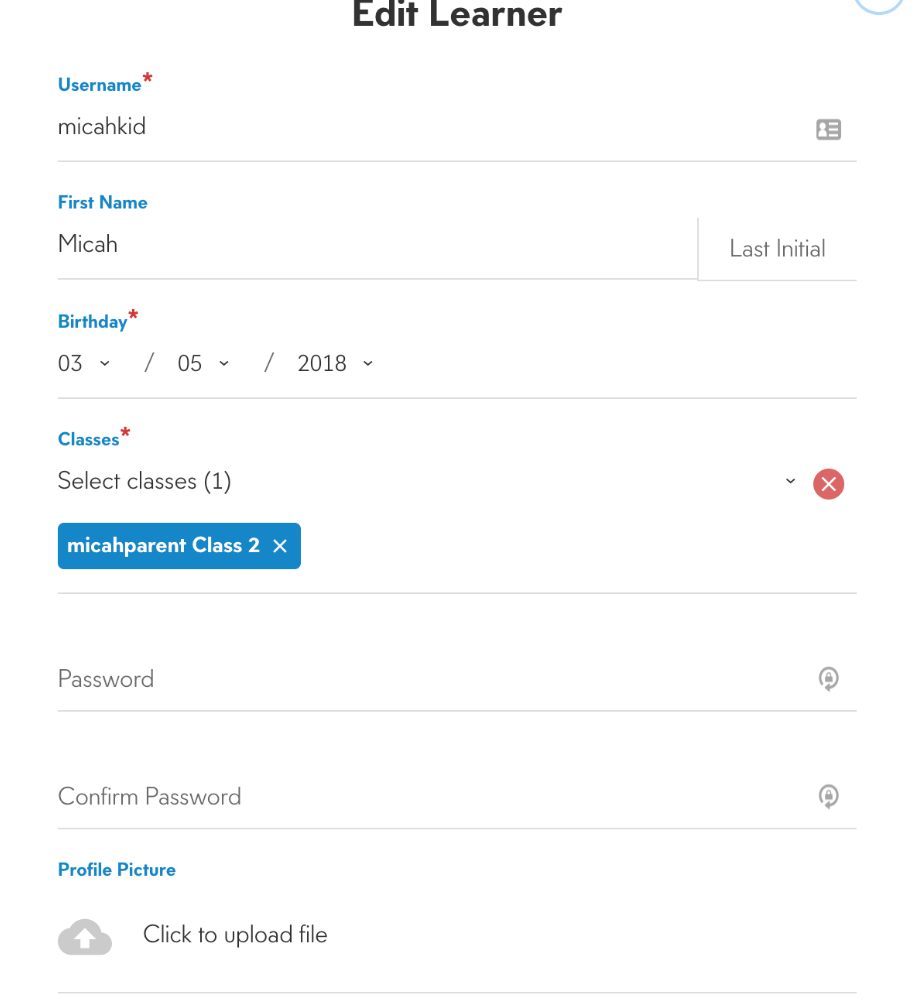Screen dimensions: 916x1000
Task: Click the Last Initial input field
Action: click(778, 249)
